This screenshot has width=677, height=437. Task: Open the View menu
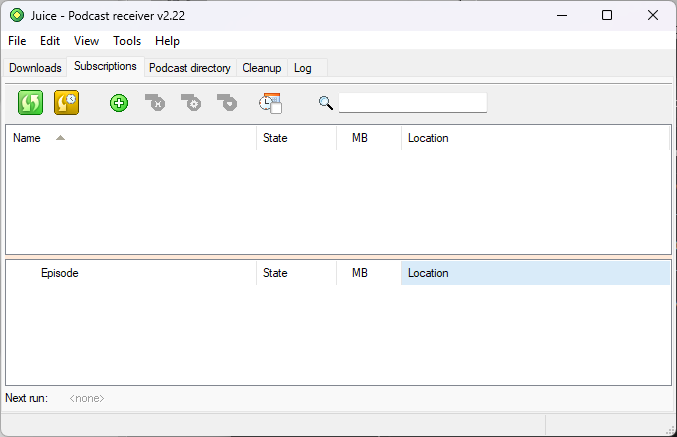[86, 41]
